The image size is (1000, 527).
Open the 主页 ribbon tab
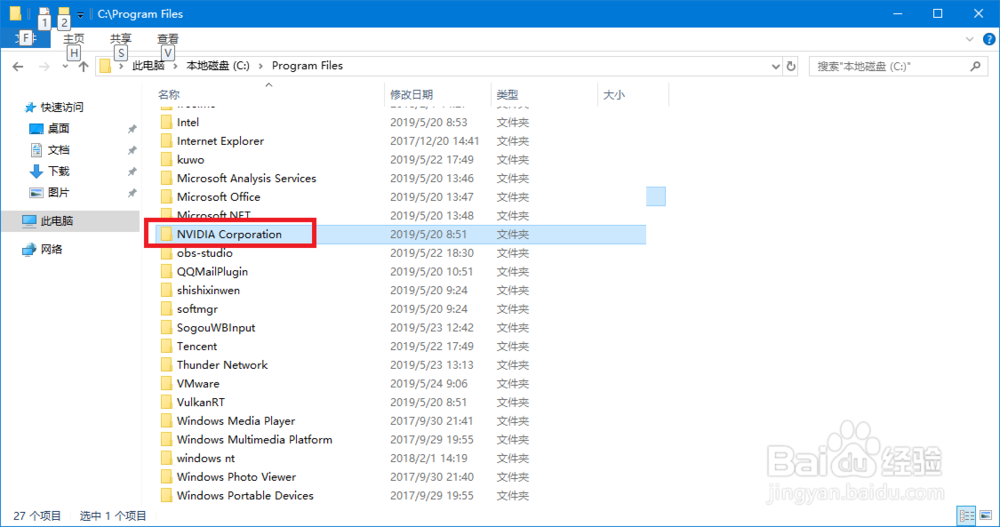pyautogui.click(x=73, y=39)
